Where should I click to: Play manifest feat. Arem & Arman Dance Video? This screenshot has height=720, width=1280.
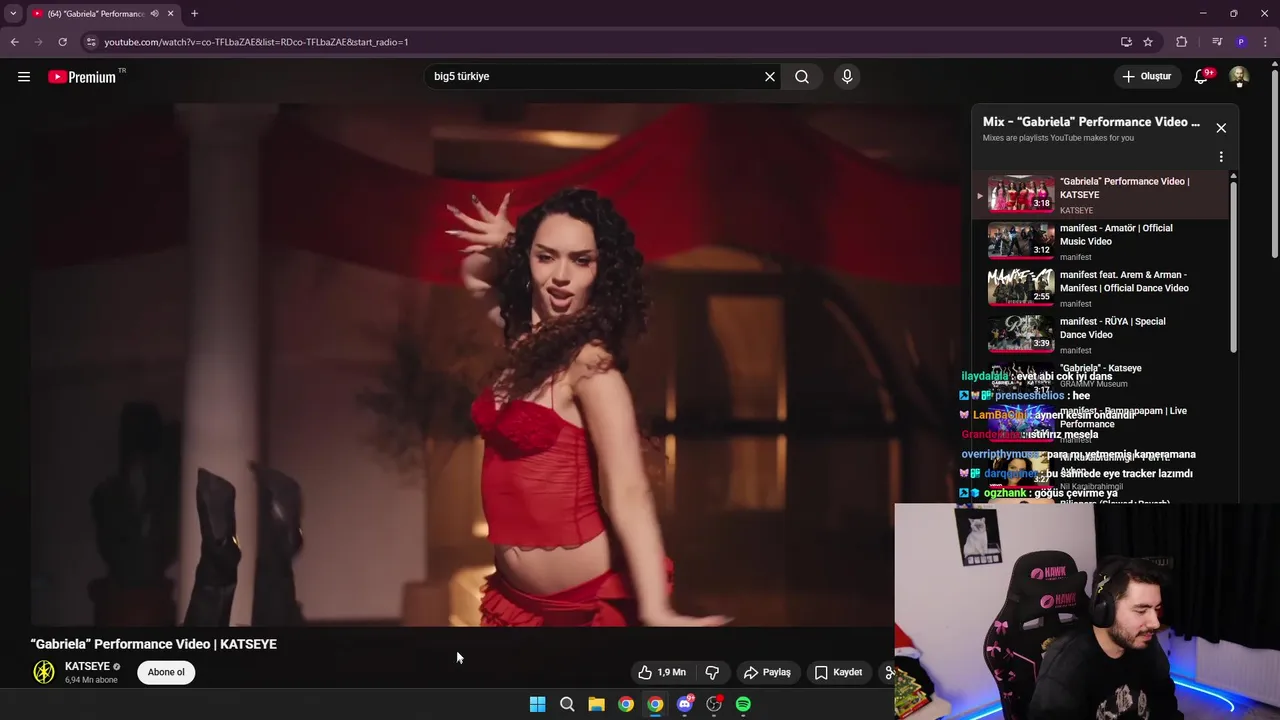[1100, 288]
